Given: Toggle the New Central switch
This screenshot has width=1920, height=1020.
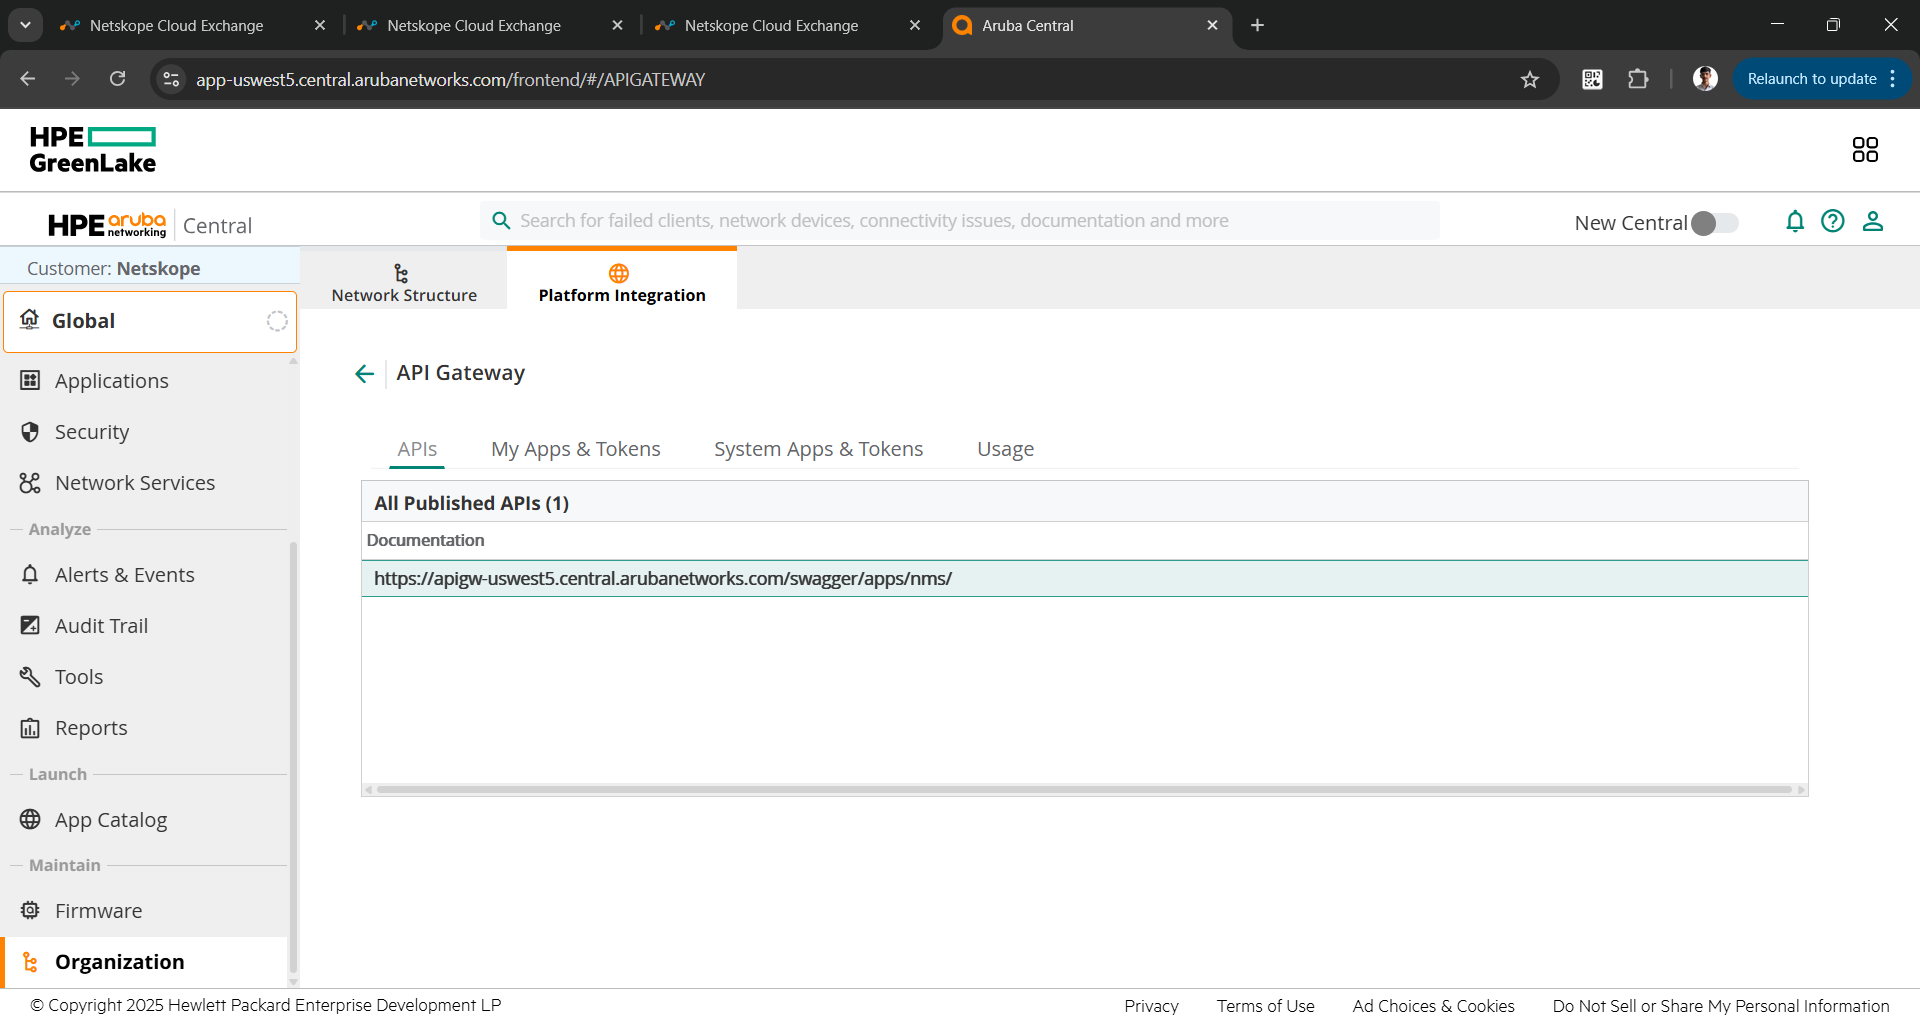Looking at the screenshot, I should tap(1715, 223).
